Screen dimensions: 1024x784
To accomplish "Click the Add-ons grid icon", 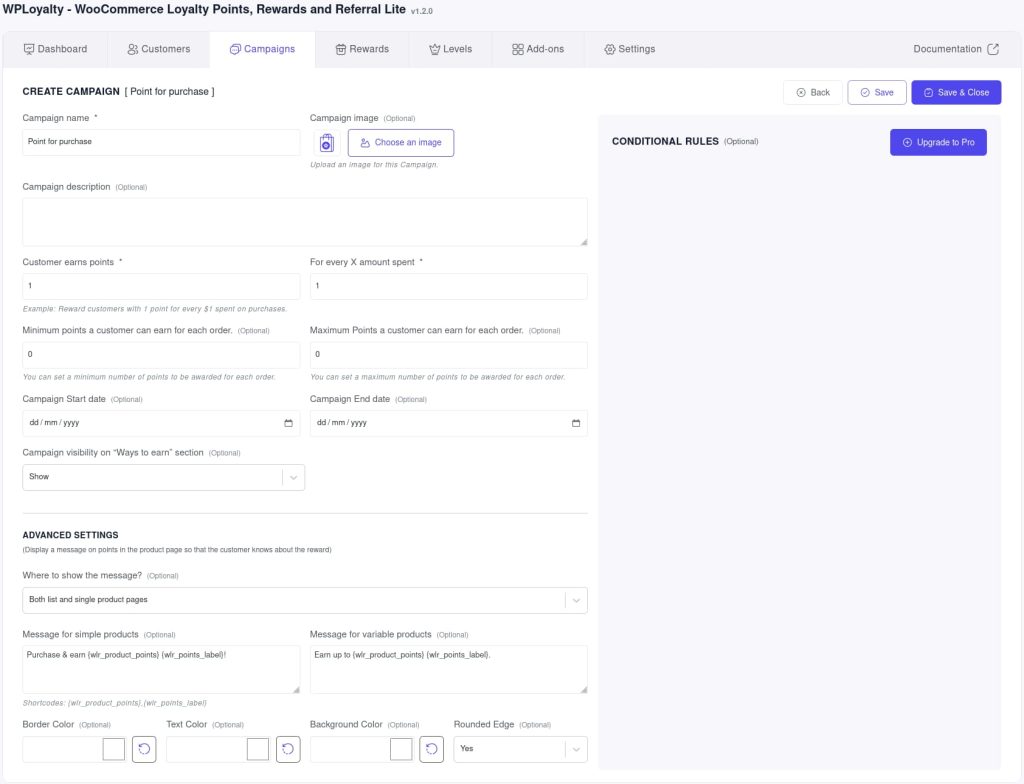I will (518, 48).
